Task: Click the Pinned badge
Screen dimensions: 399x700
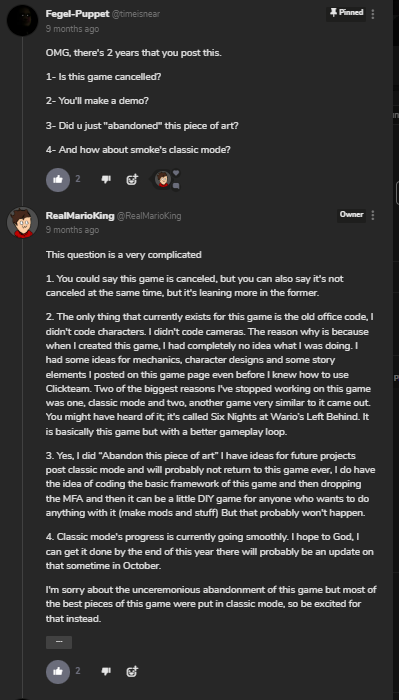Action: click(346, 13)
